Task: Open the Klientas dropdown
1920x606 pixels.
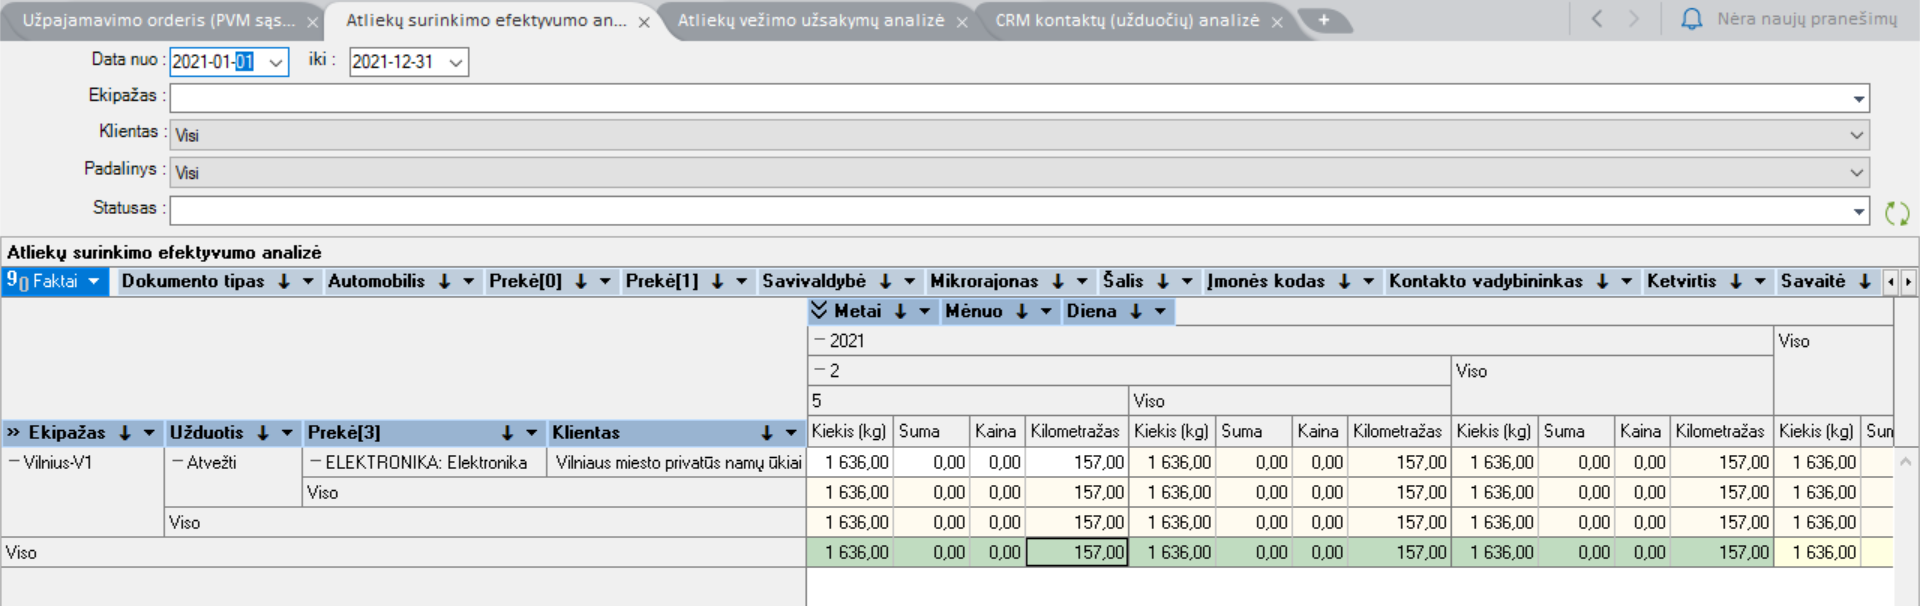Action: [1856, 135]
